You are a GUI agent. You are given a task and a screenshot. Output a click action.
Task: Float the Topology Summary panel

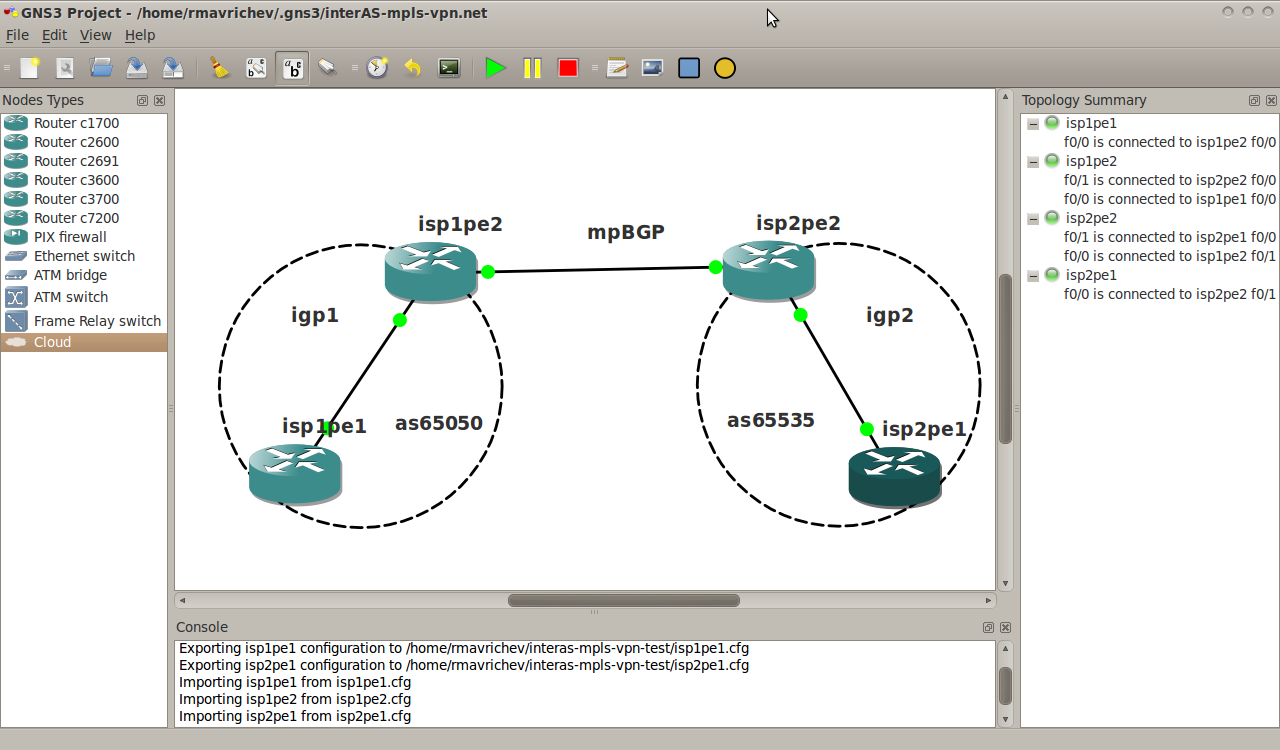pos(1254,101)
